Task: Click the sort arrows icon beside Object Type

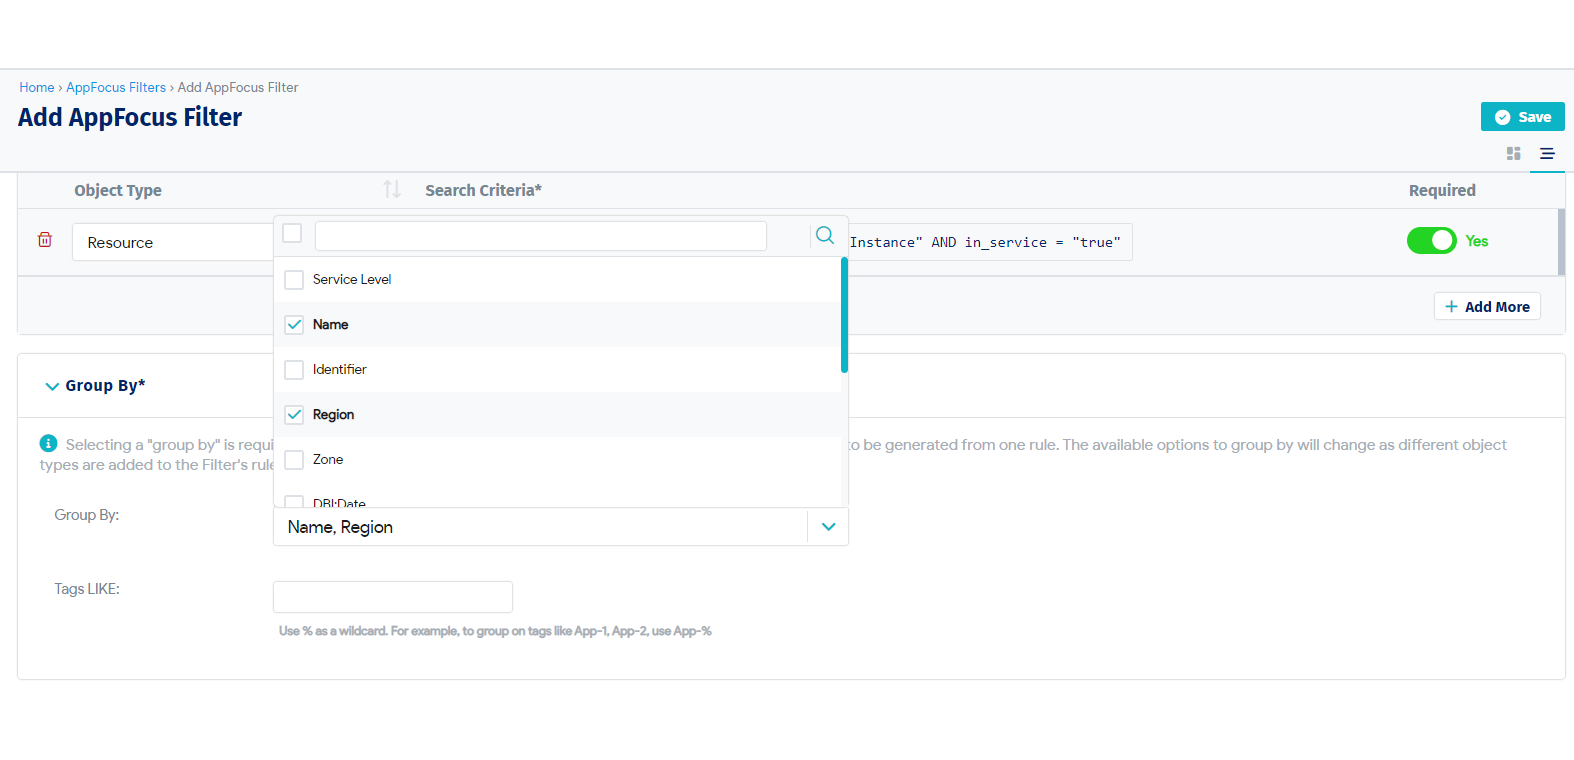Action: click(392, 189)
